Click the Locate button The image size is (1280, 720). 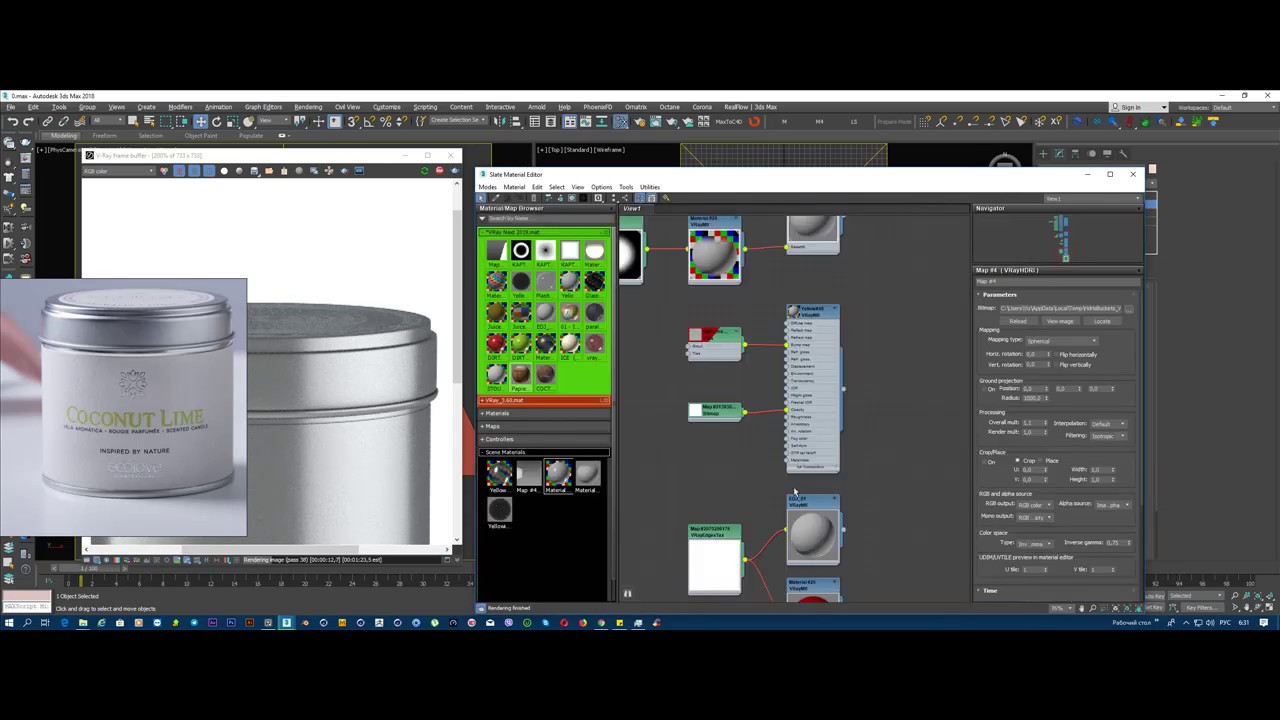pos(1101,321)
